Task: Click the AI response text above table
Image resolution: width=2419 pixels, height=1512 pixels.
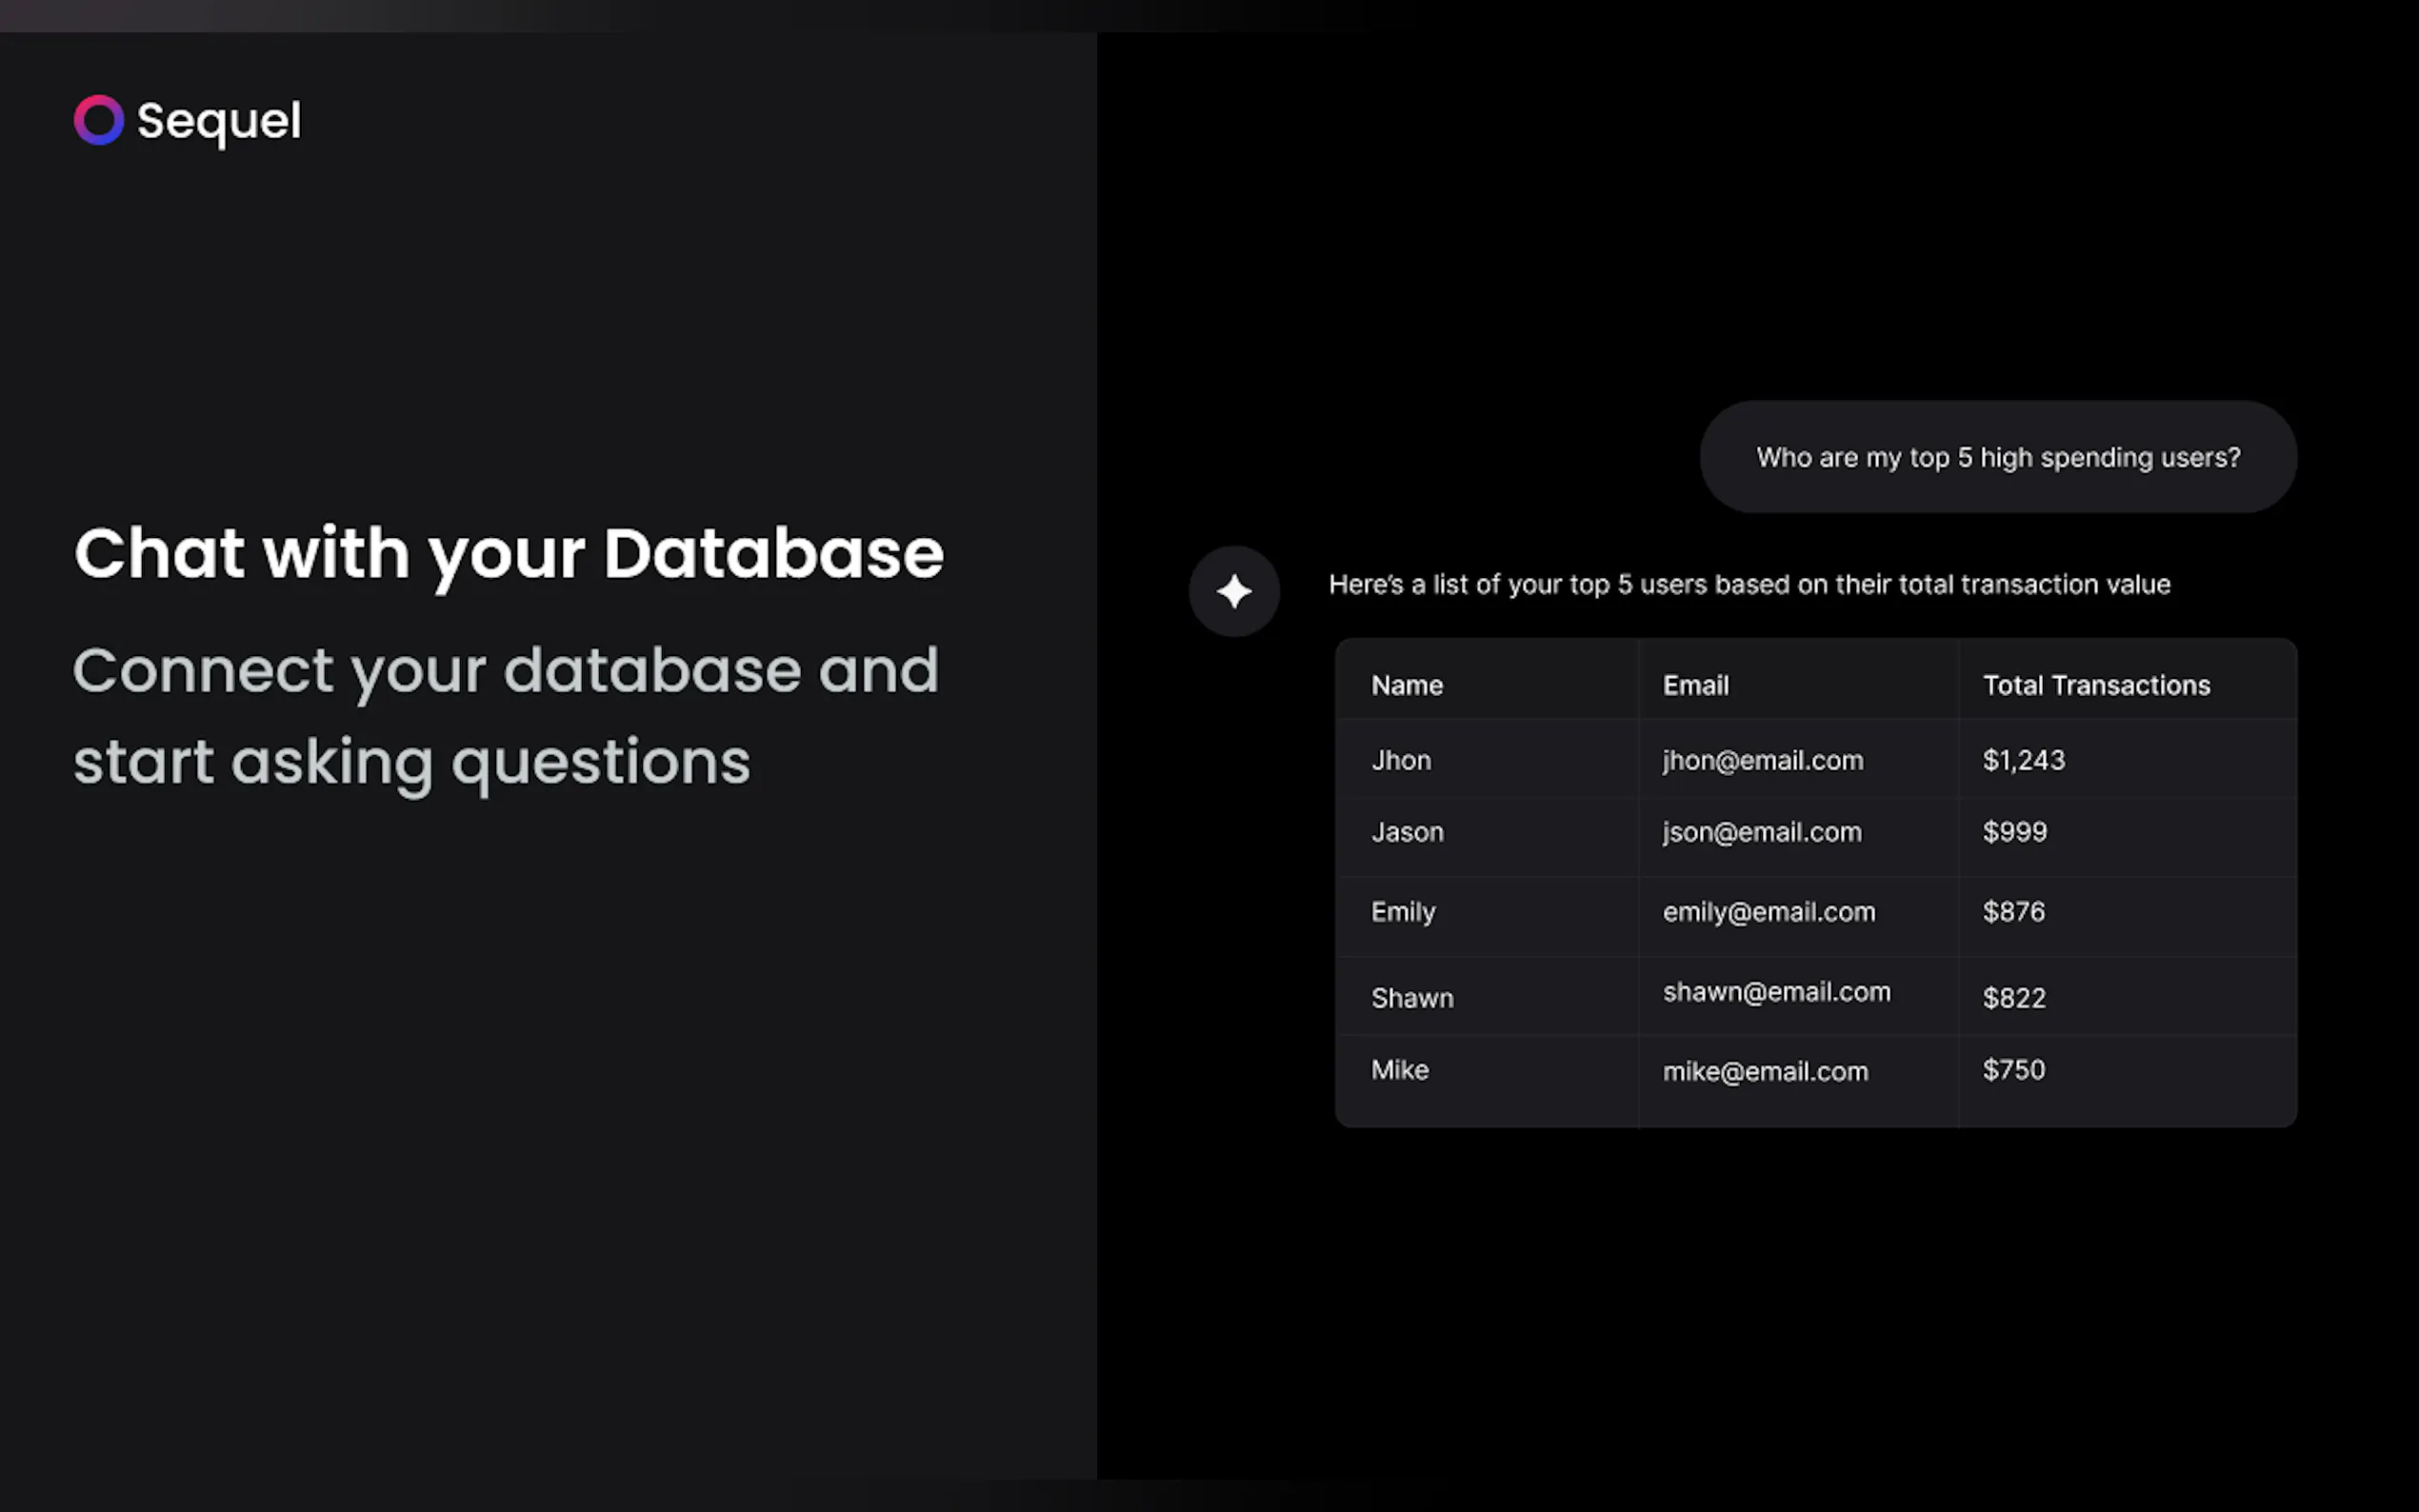Action: click(1748, 584)
